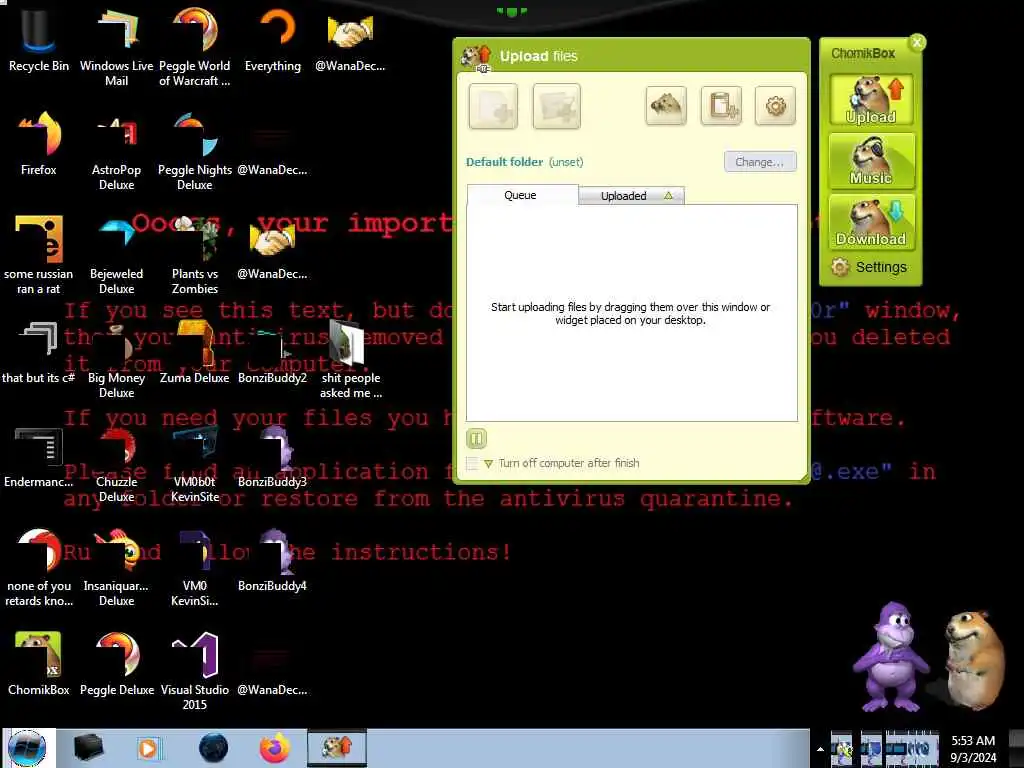Select Zuma Deluxe desktop icon
1024x768 pixels.
(x=195, y=353)
